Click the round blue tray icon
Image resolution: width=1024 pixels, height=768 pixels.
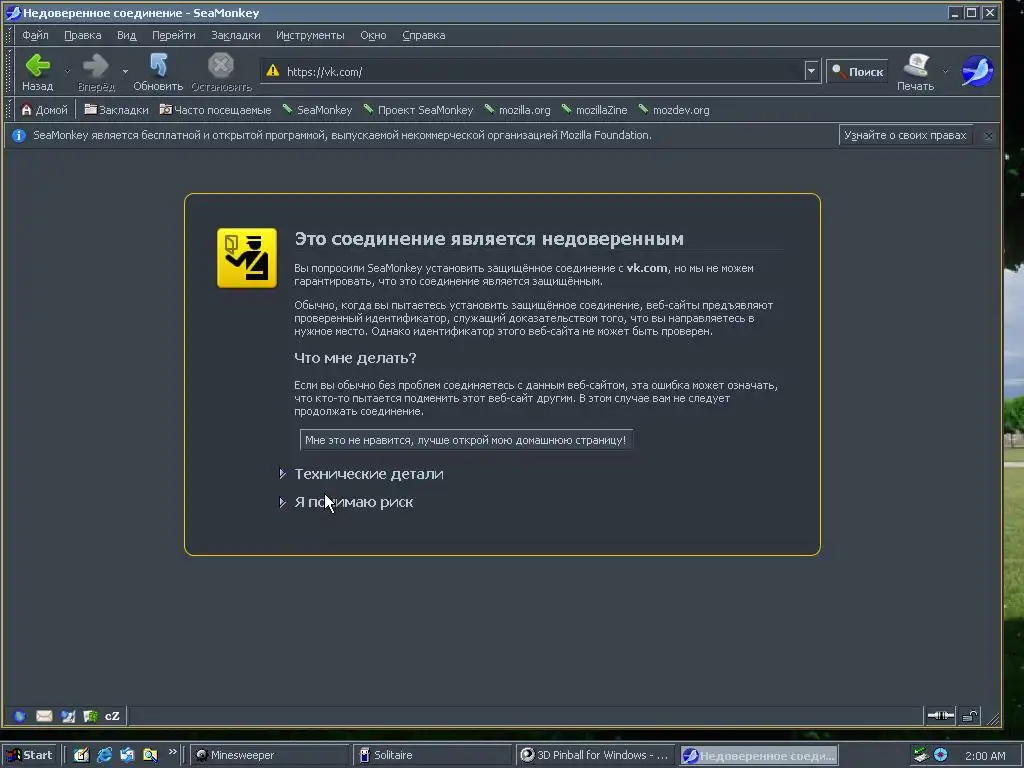(940, 755)
